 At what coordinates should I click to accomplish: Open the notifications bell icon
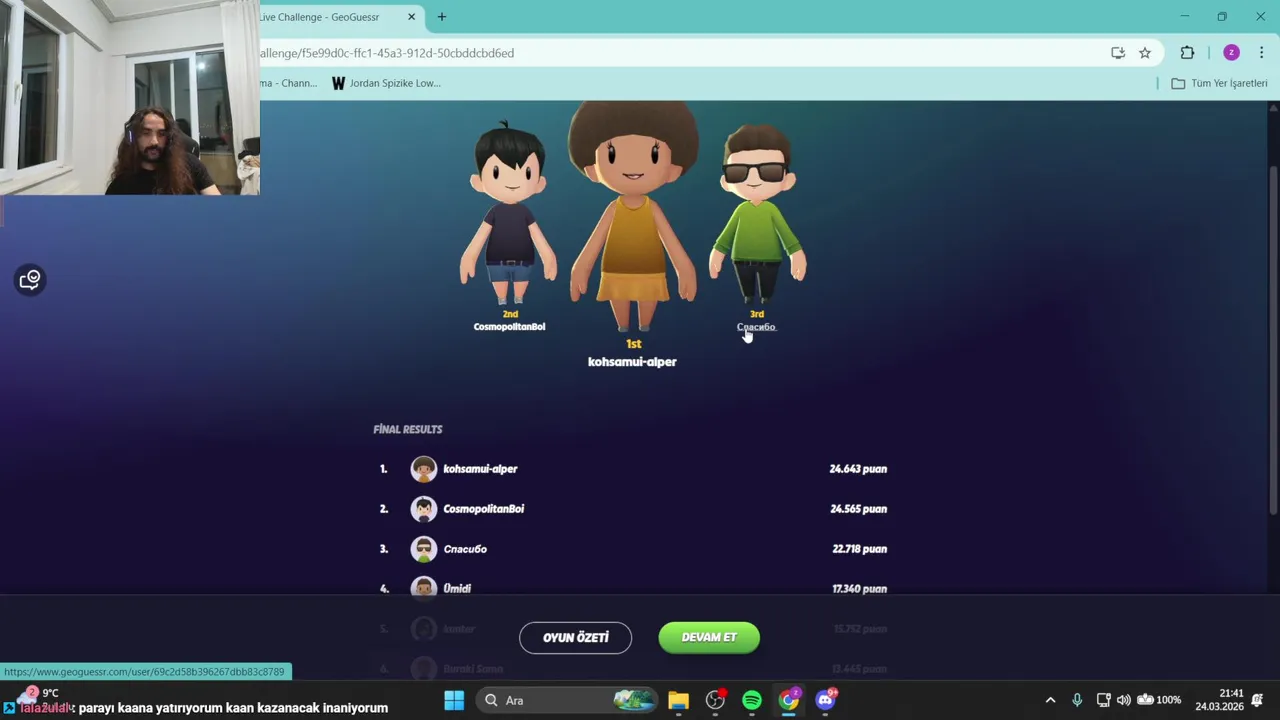pos(1258,700)
